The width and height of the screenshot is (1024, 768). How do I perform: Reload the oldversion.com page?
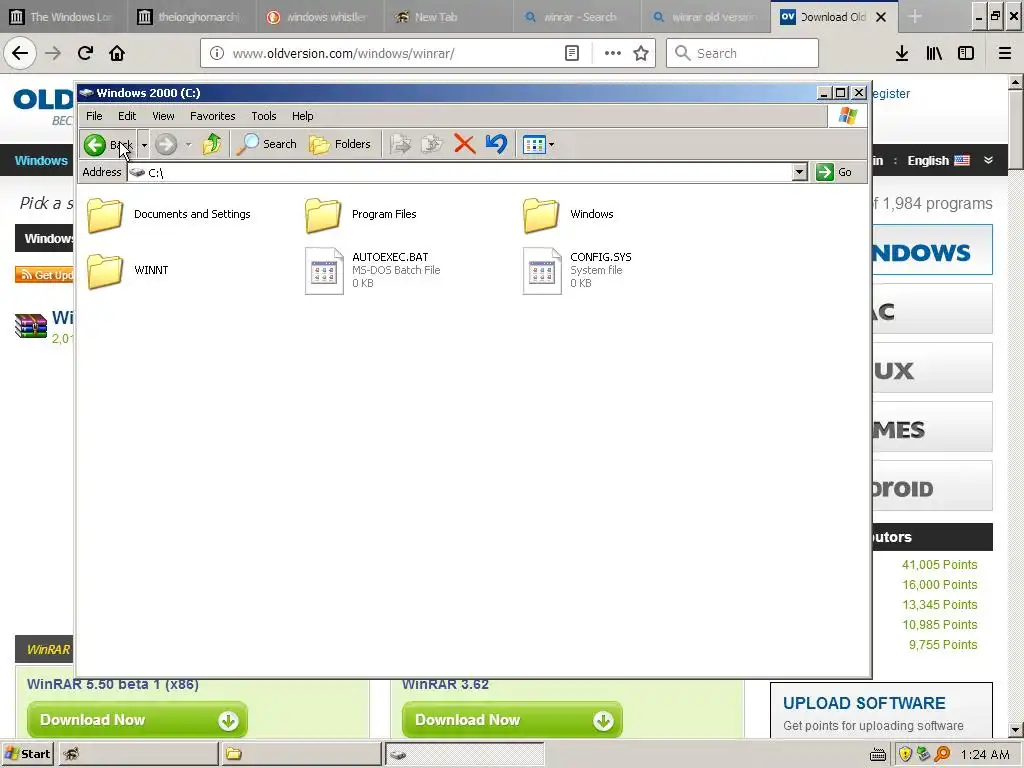pyautogui.click(x=86, y=53)
